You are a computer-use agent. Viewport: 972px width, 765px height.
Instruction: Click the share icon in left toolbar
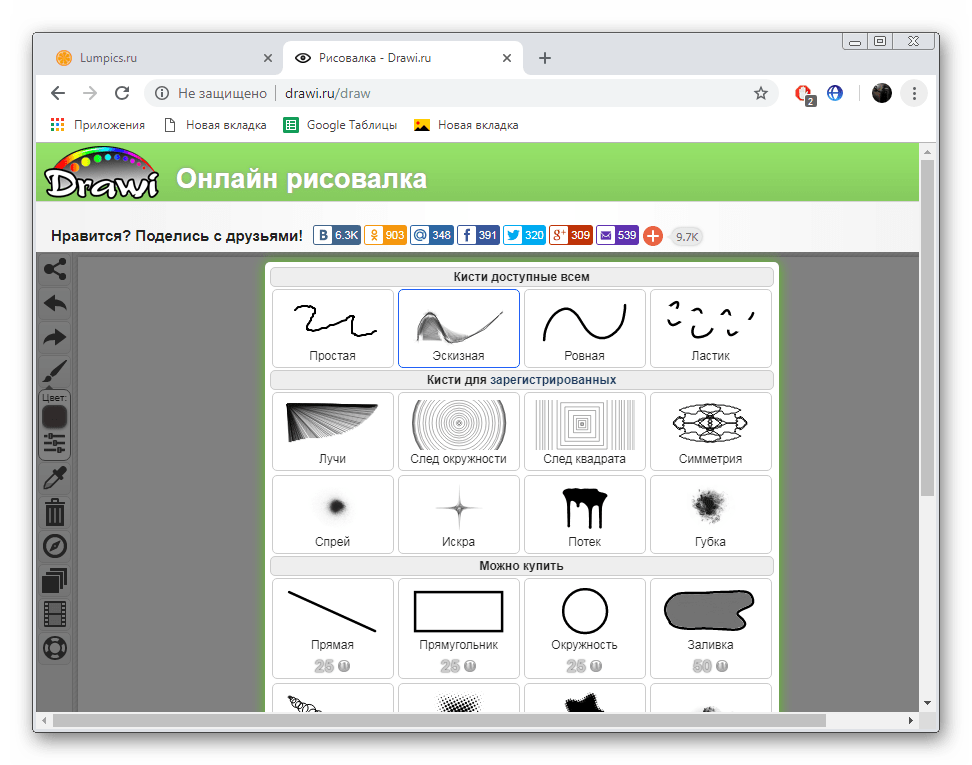point(55,269)
